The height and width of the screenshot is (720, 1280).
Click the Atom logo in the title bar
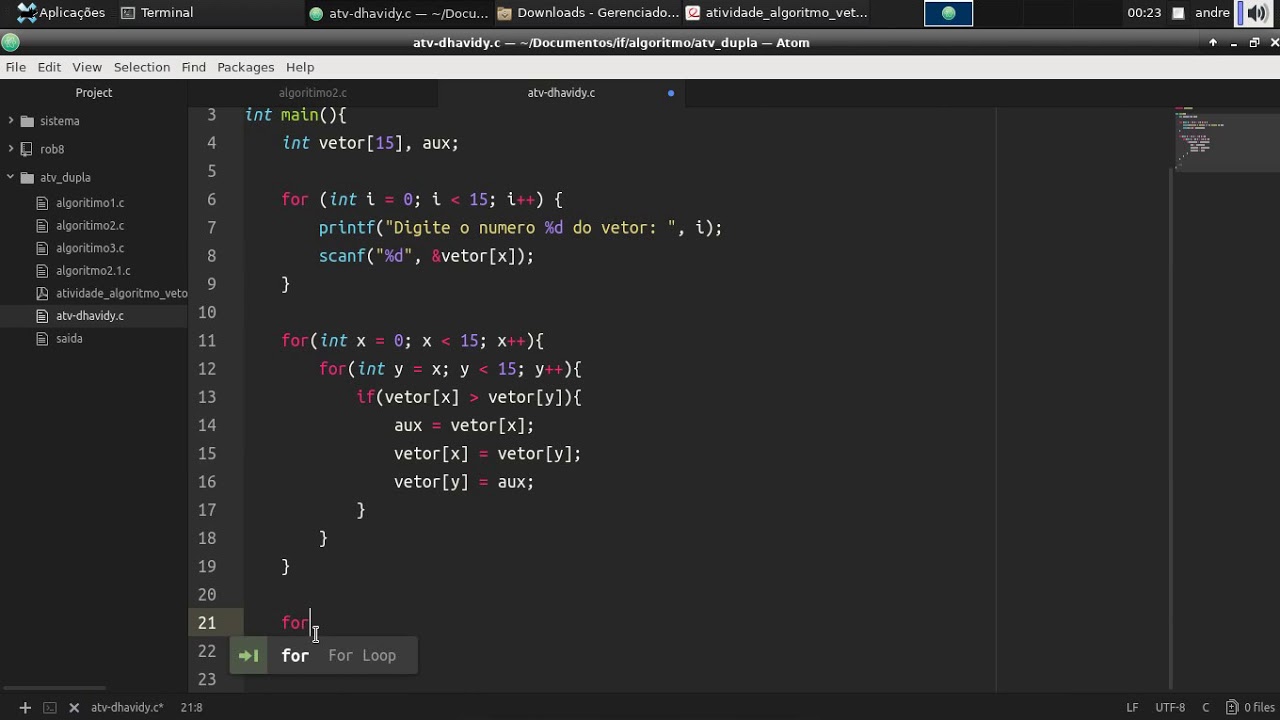click(10, 42)
